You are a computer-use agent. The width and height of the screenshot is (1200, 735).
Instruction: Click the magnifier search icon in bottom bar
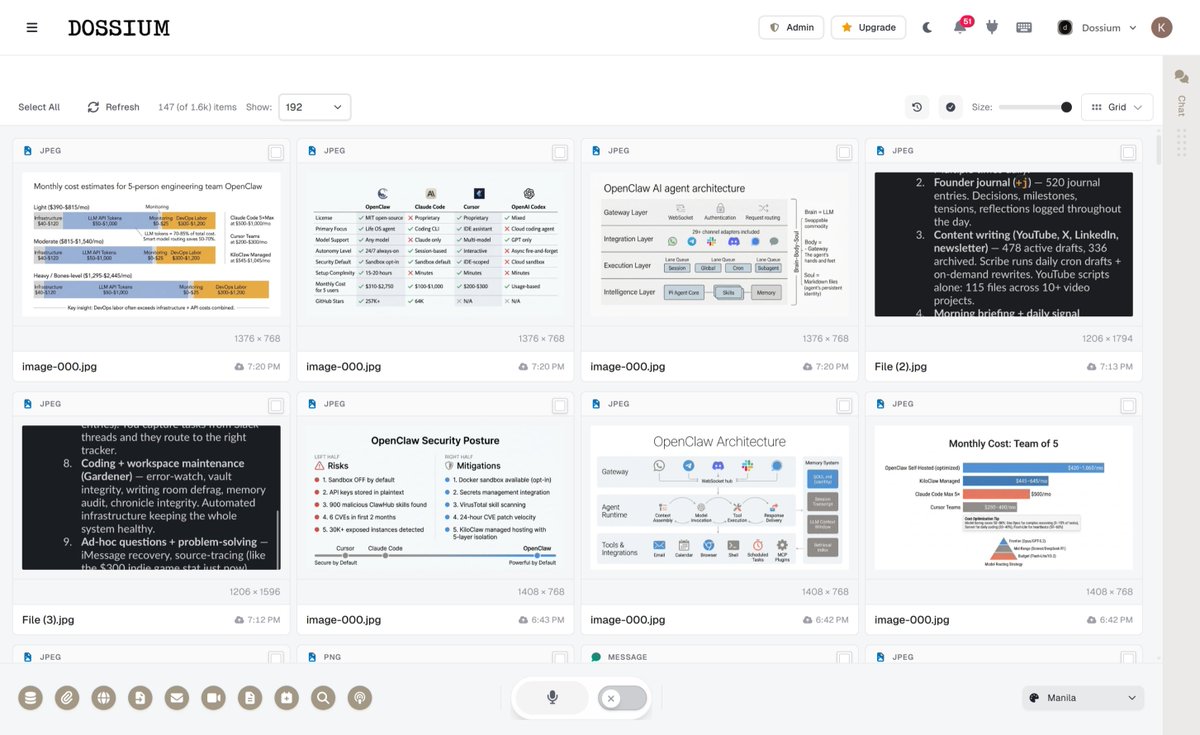[x=323, y=698]
